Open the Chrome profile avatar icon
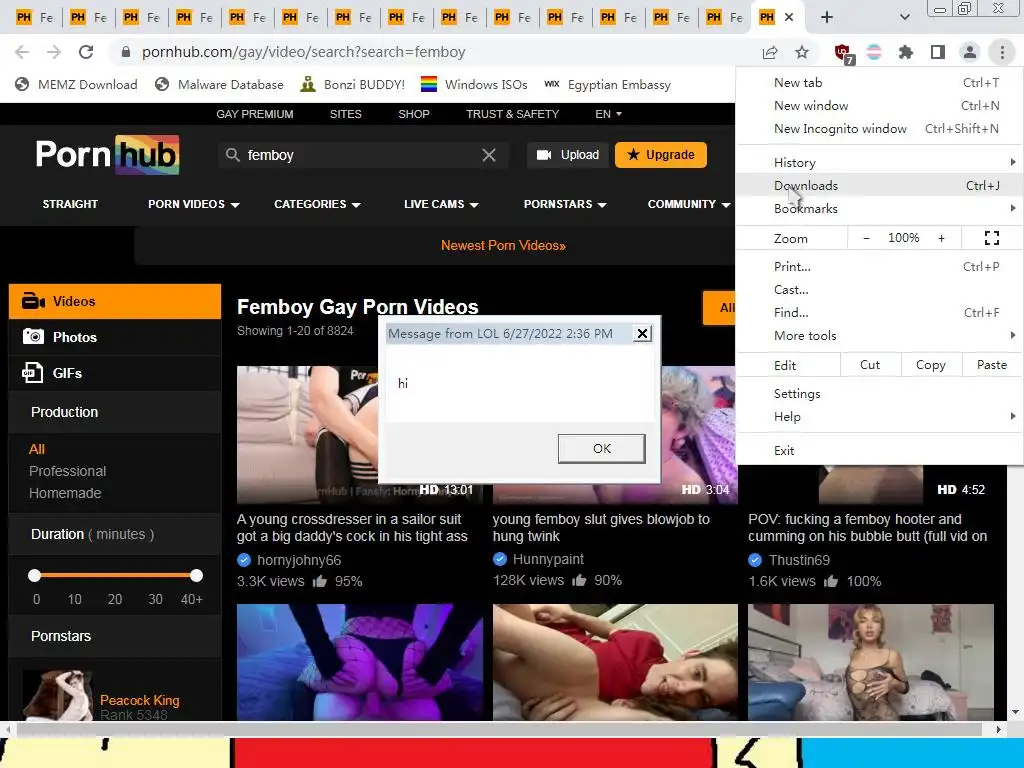The height and width of the screenshot is (768, 1024). point(970,52)
